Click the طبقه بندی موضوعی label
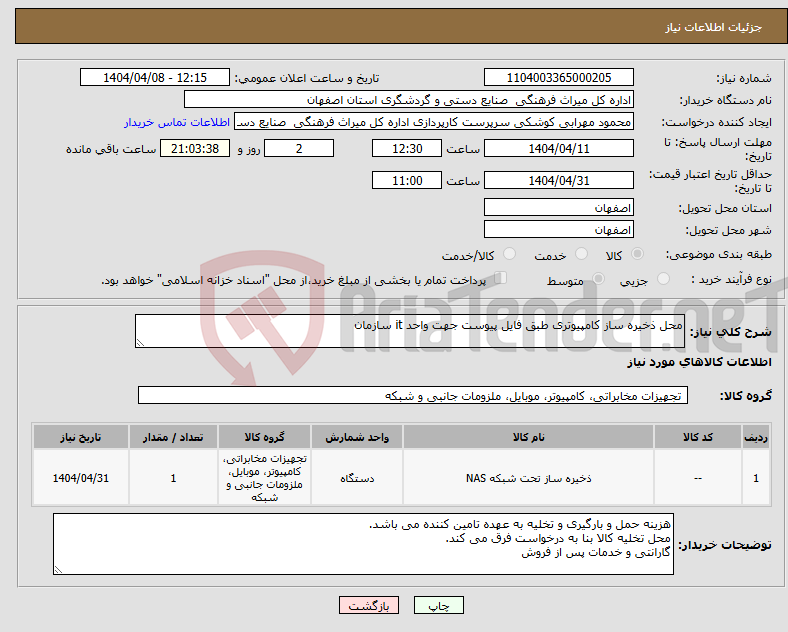The height and width of the screenshot is (632, 788). 719,255
